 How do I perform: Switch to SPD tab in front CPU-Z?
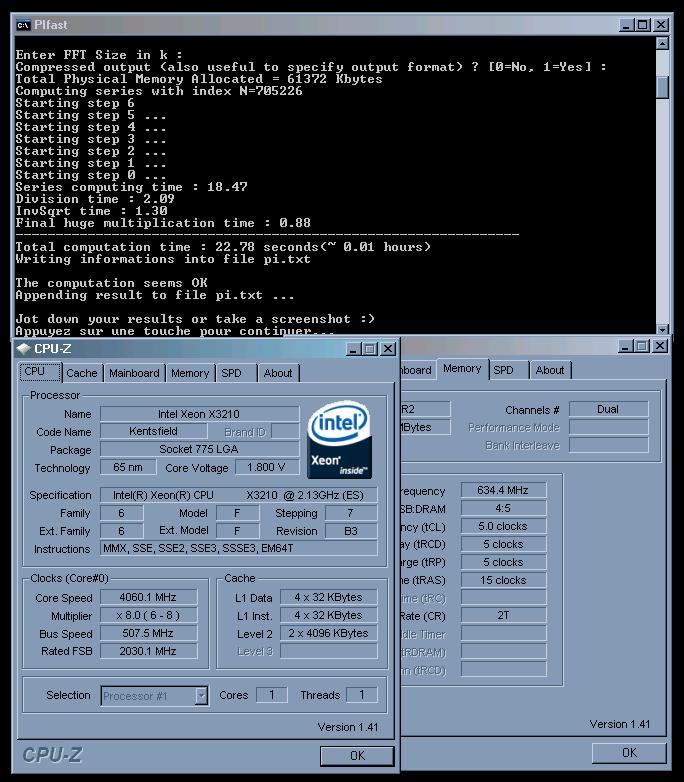[x=236, y=373]
